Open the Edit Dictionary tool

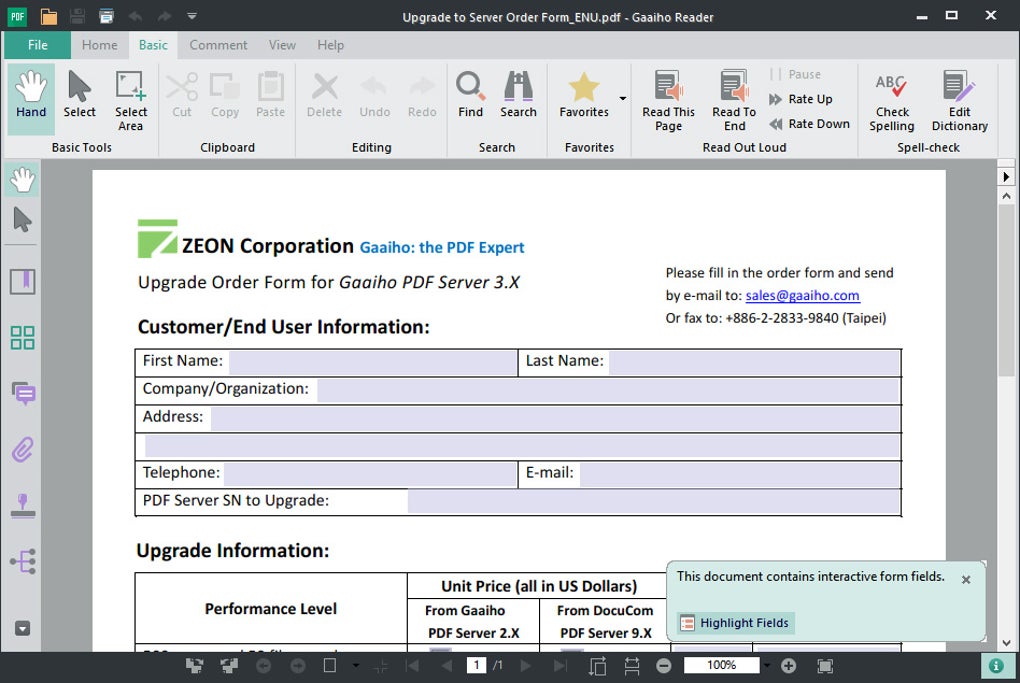click(959, 101)
